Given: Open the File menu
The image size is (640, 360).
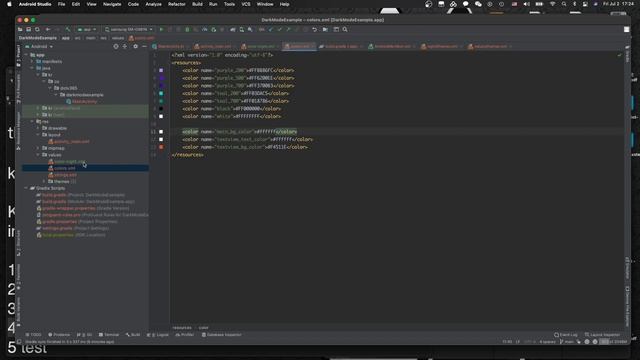Looking at the screenshot, I should point(61,4).
